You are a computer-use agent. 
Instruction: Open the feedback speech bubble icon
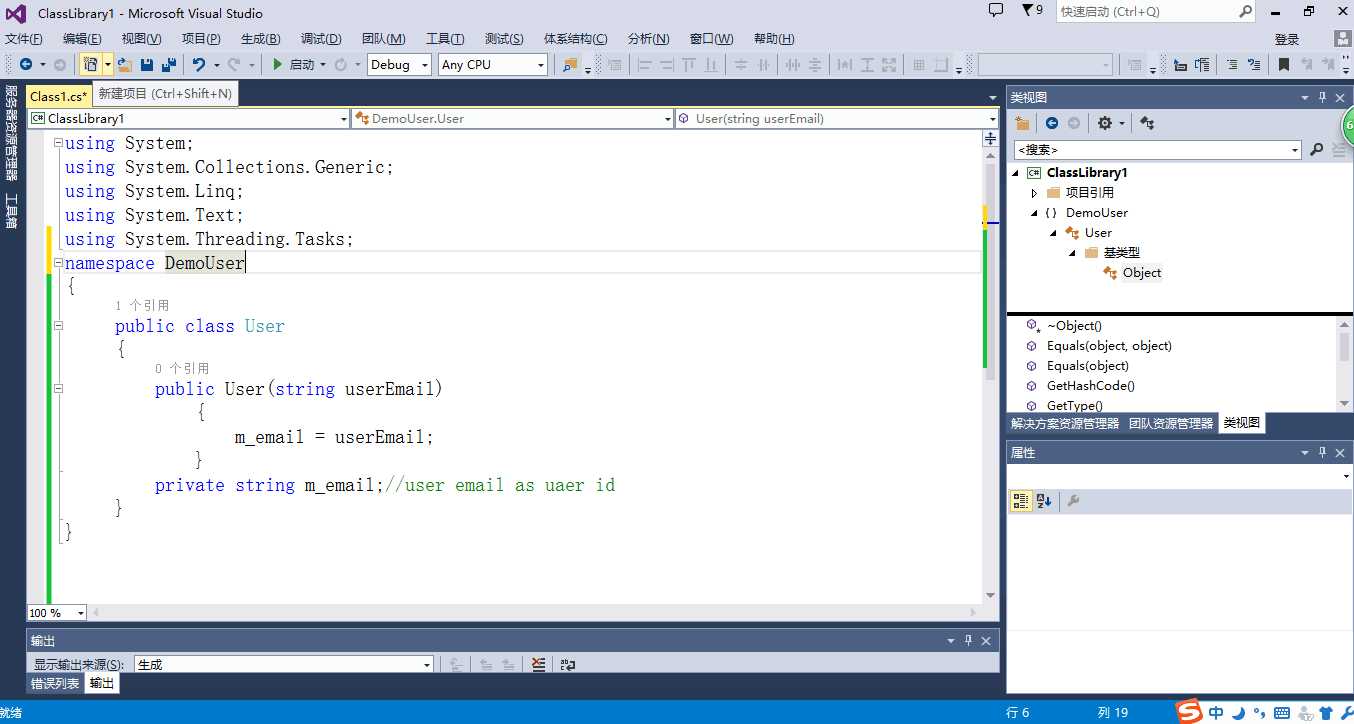(x=995, y=10)
